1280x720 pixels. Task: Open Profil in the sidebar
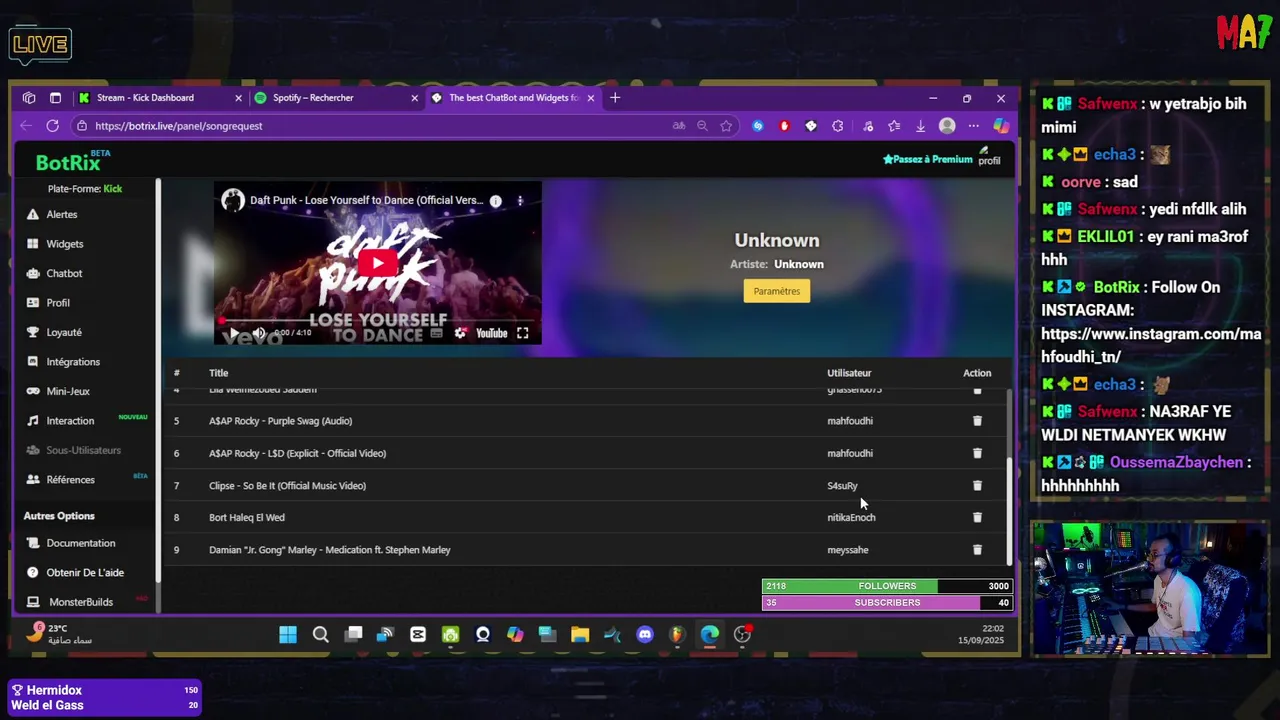point(58,303)
